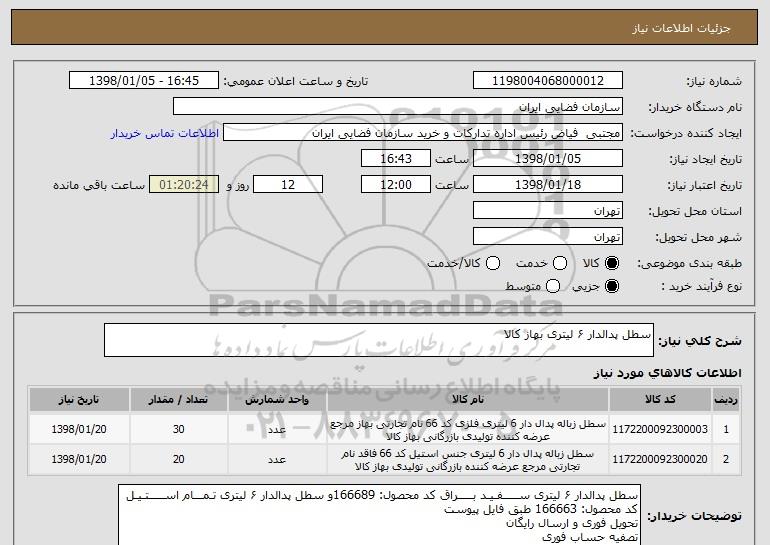
Task: Click the جزئیات اطلاعات نیاز header bar
Action: (x=385, y=27)
